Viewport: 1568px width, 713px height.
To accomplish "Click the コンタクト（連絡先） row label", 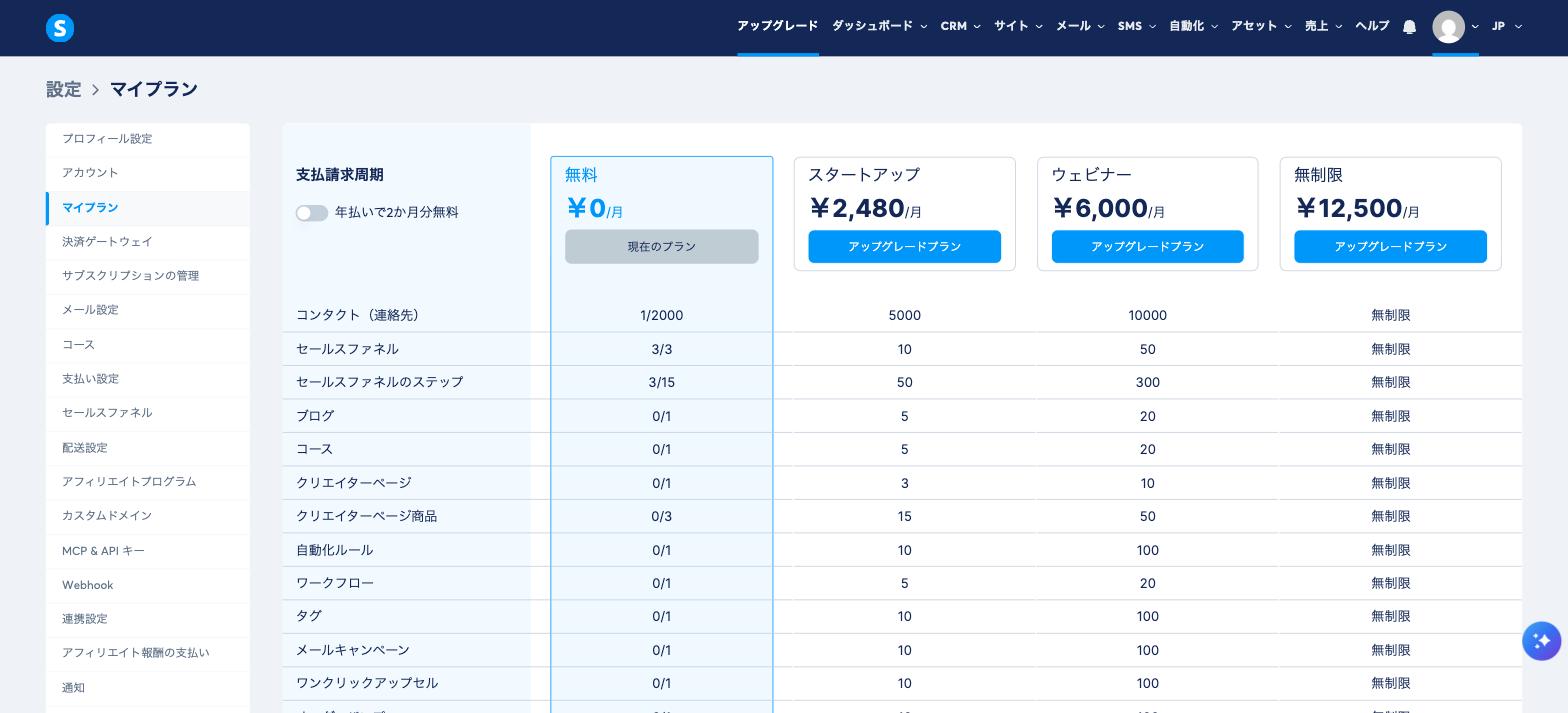I will pyautogui.click(x=361, y=316).
